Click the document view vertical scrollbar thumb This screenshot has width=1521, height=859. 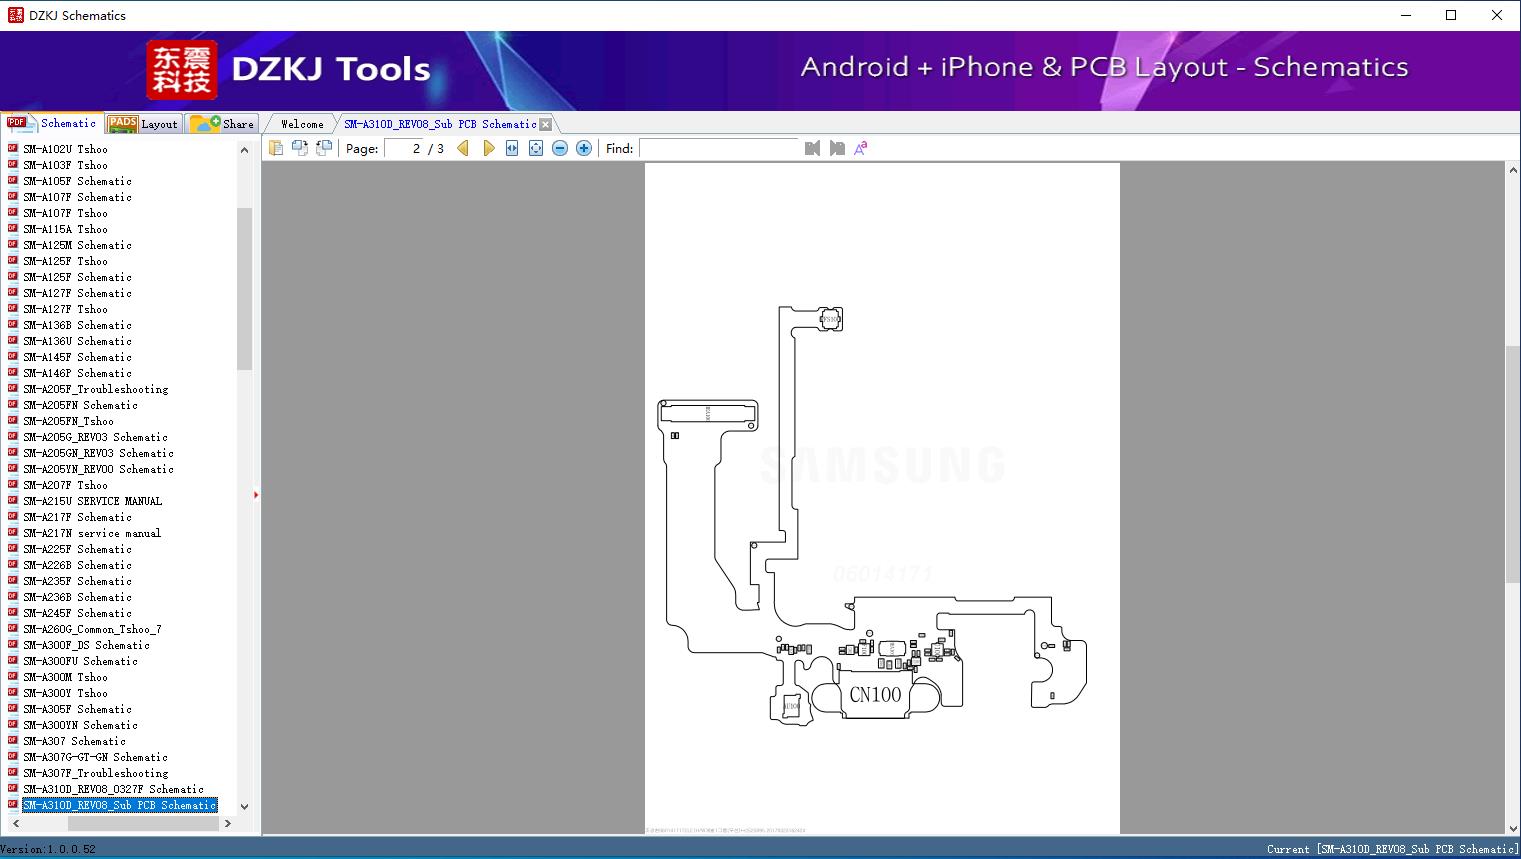[1512, 464]
